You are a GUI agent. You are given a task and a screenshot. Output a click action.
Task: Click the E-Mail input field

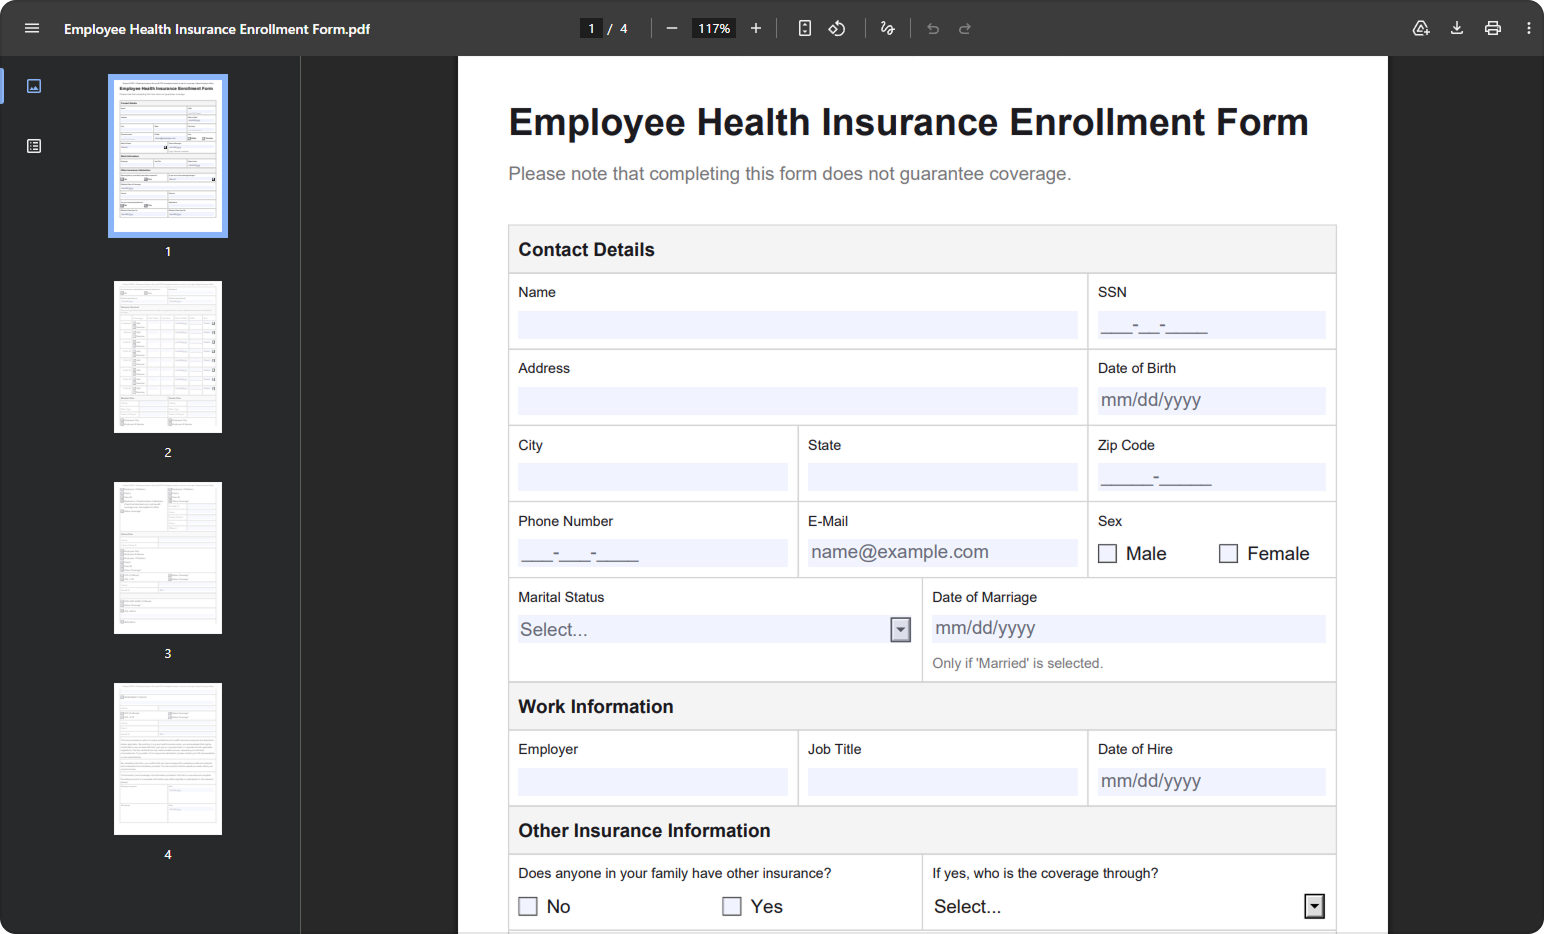pyautogui.click(x=943, y=553)
